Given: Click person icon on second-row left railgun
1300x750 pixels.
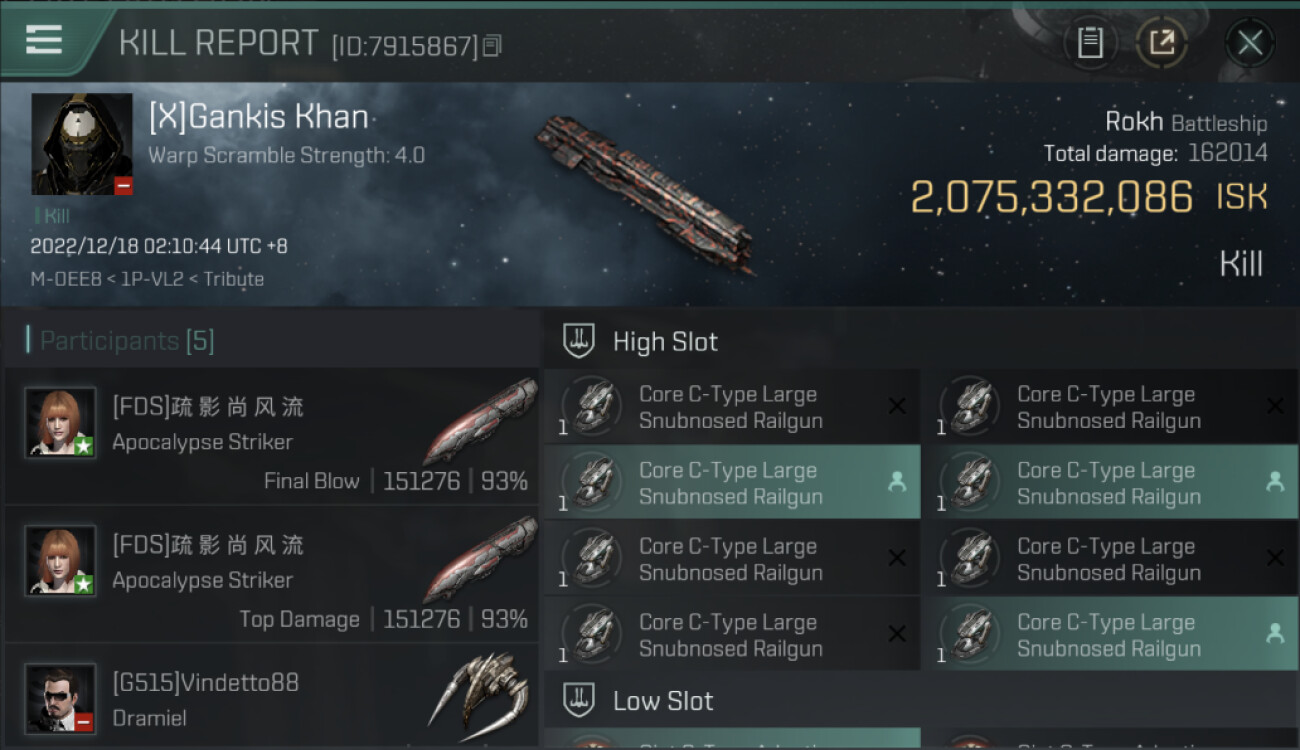Looking at the screenshot, I should [897, 482].
